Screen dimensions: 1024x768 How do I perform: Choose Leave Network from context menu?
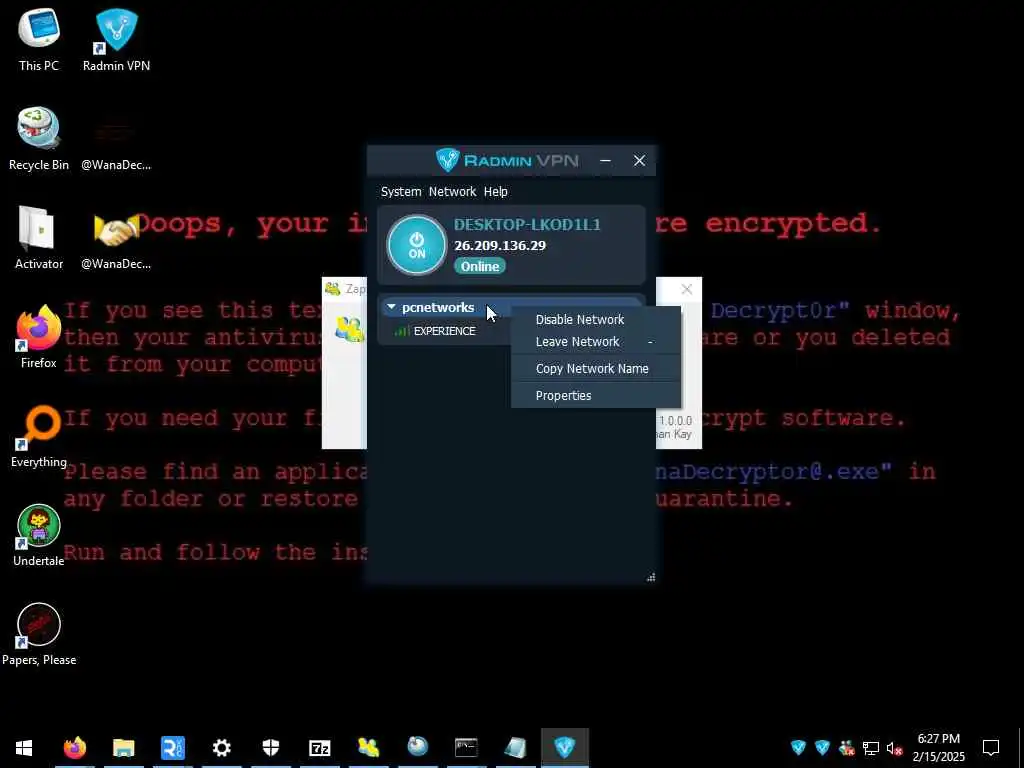tap(596, 342)
